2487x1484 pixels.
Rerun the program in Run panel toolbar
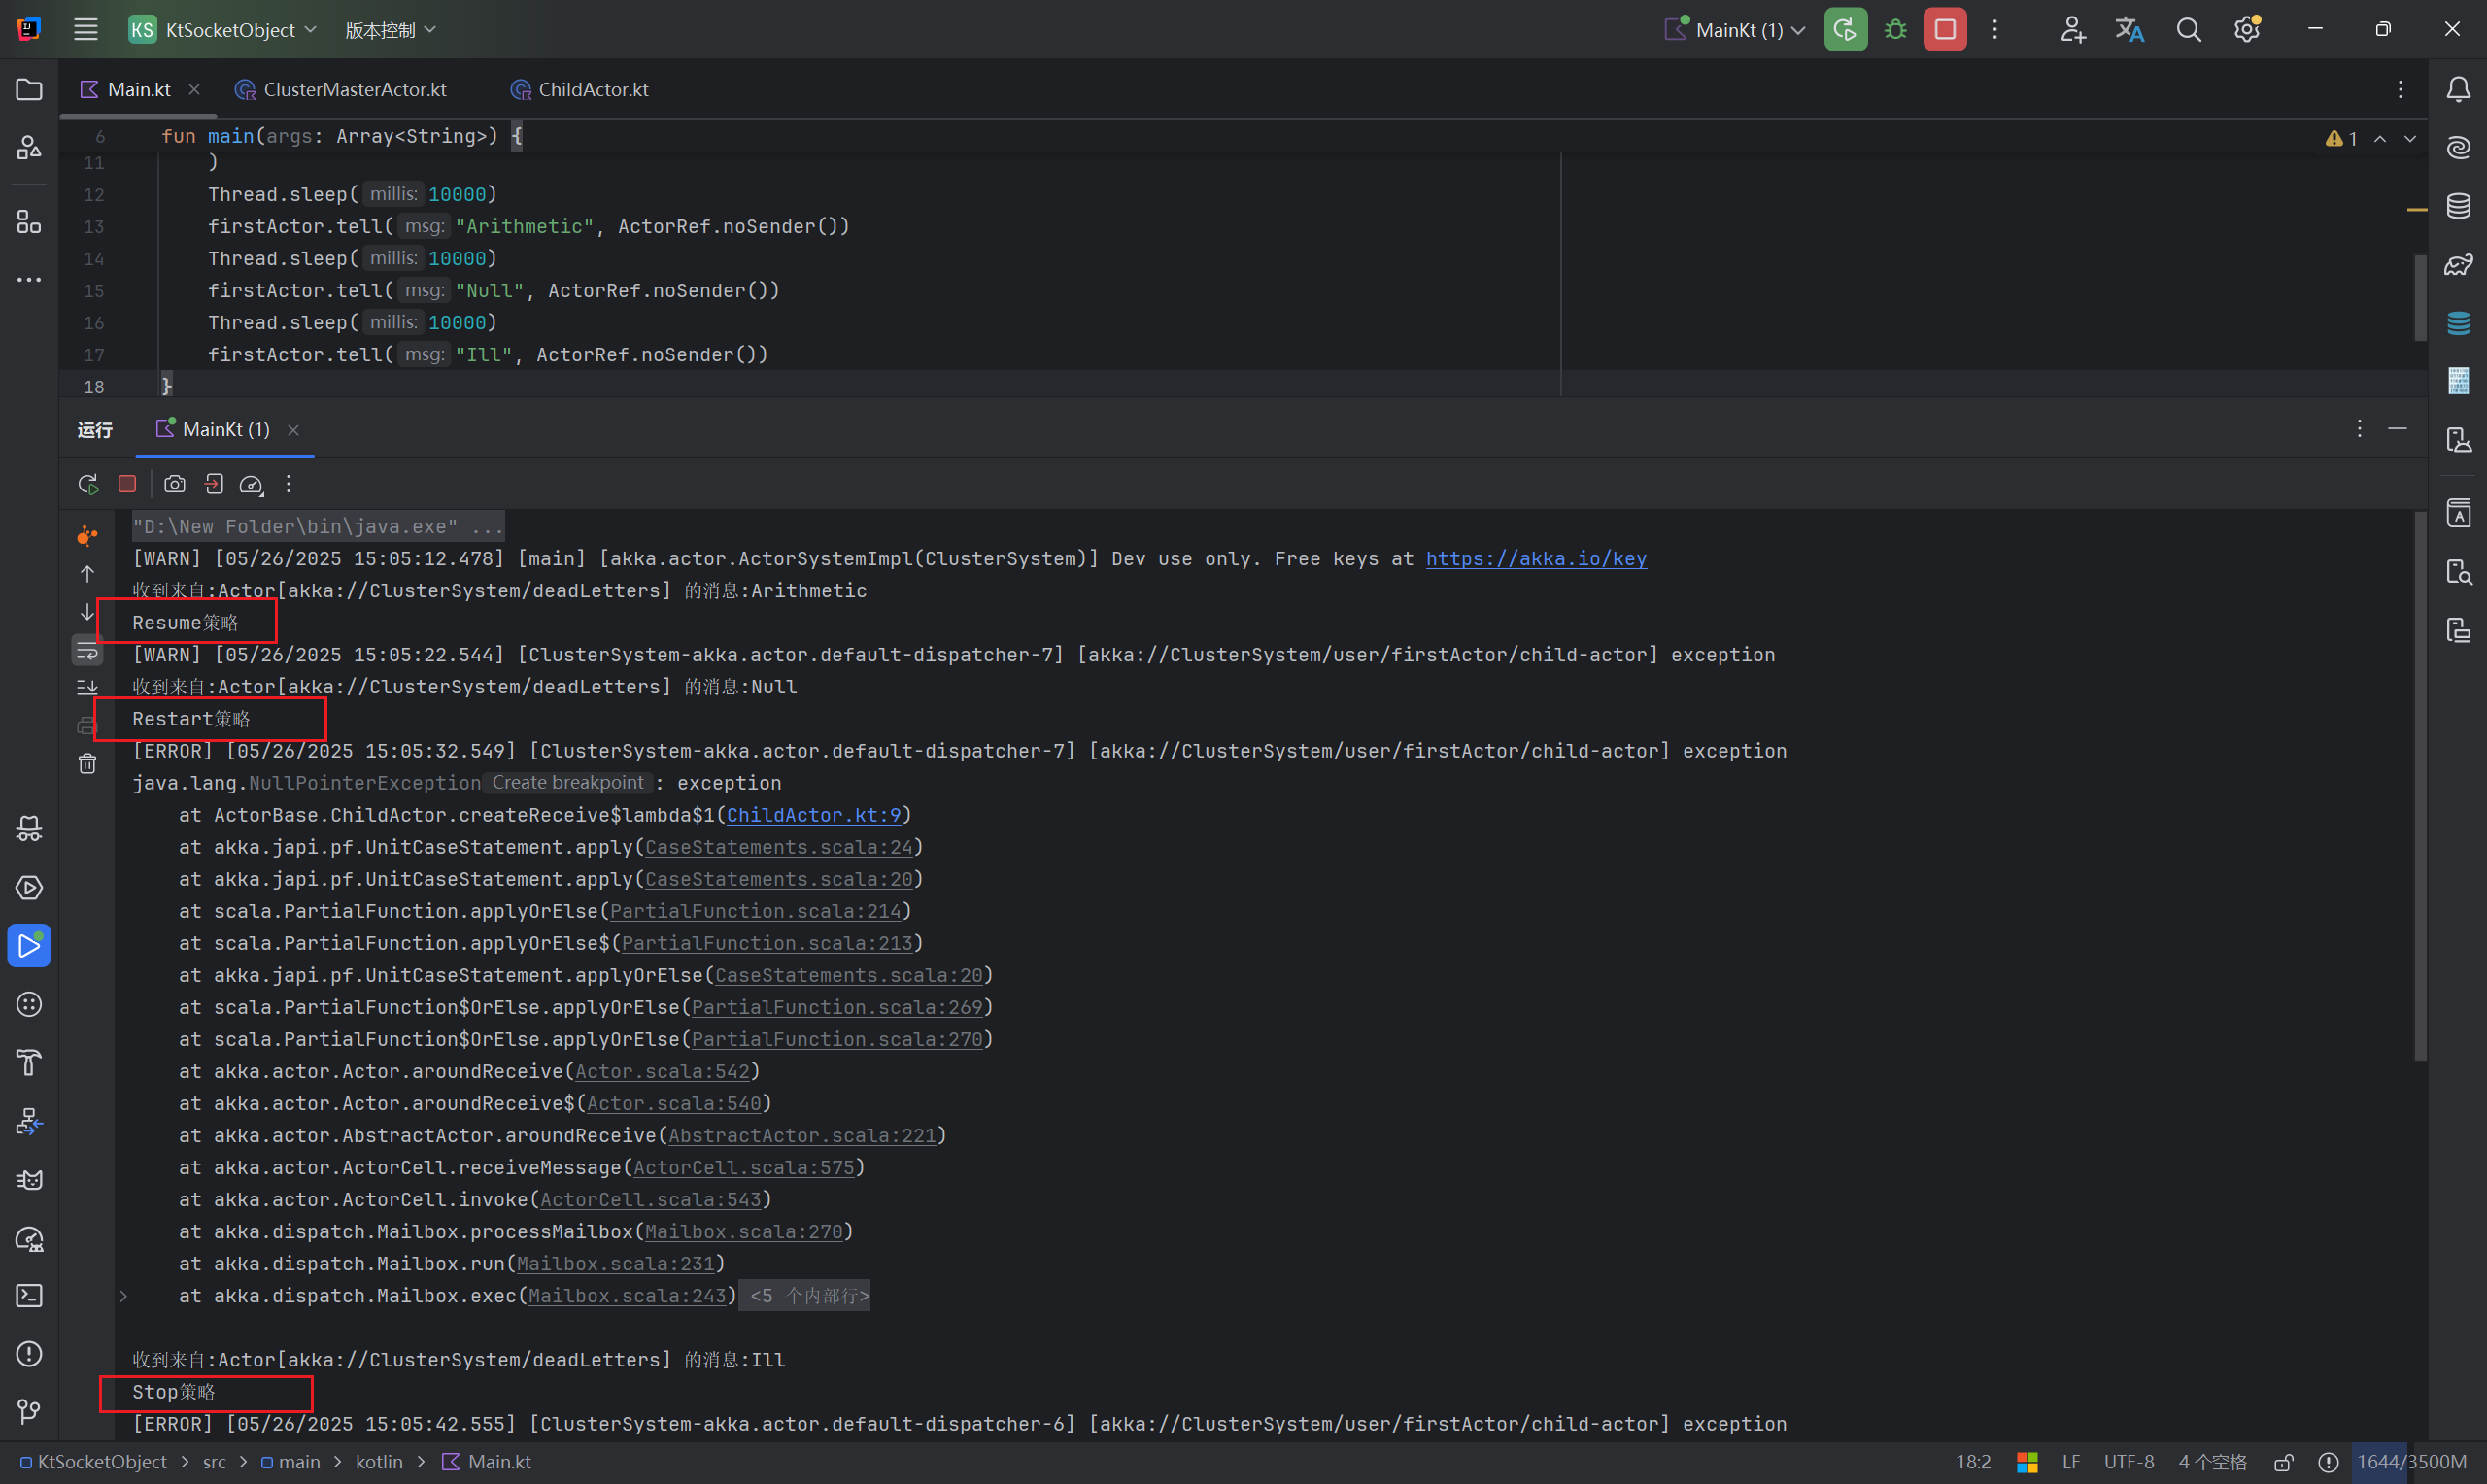(88, 484)
